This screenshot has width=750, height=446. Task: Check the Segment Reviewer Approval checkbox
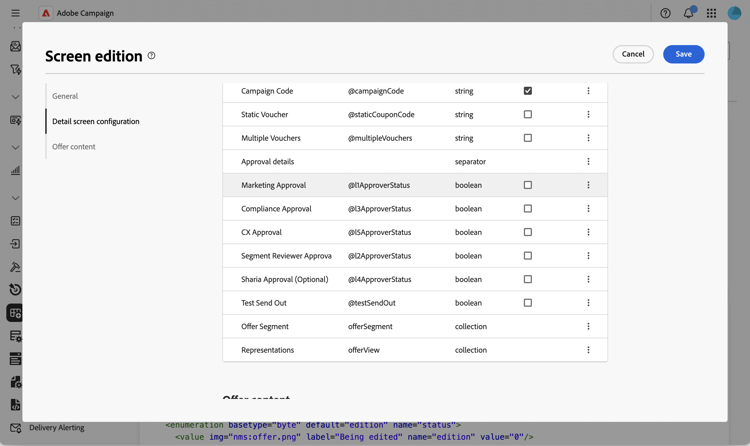click(x=528, y=256)
